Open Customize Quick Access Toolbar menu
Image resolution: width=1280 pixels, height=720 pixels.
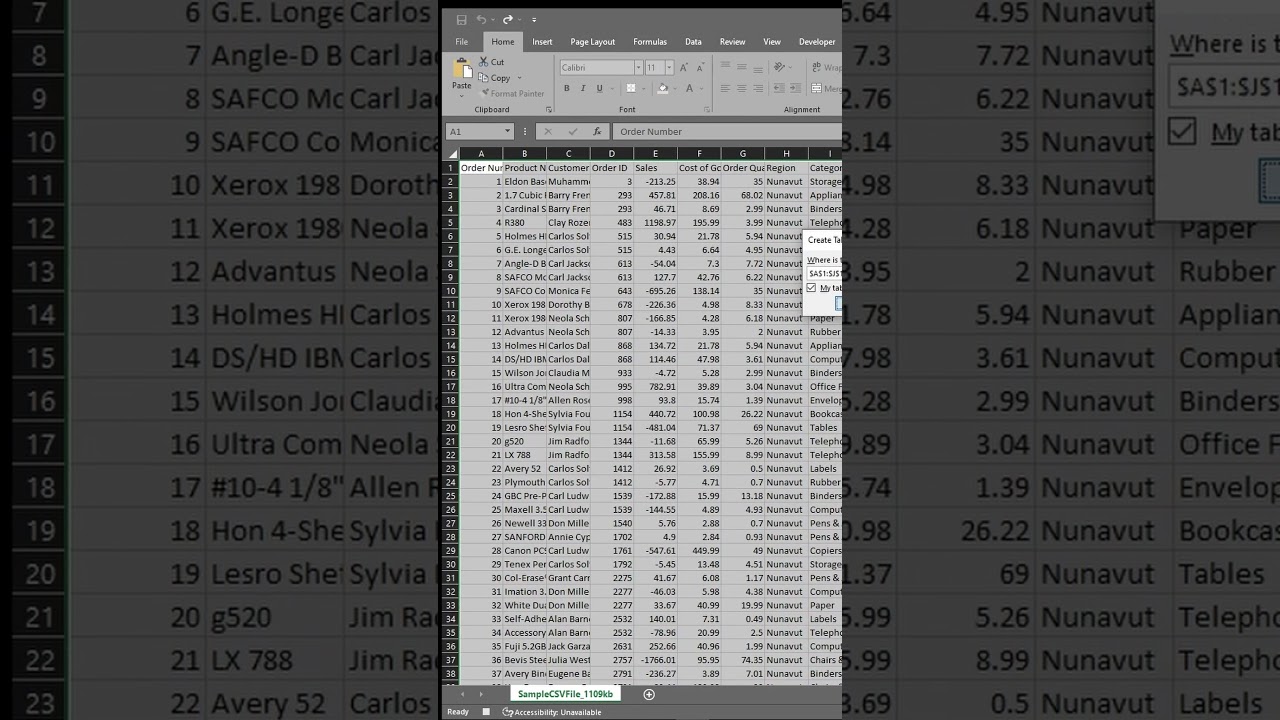(534, 20)
